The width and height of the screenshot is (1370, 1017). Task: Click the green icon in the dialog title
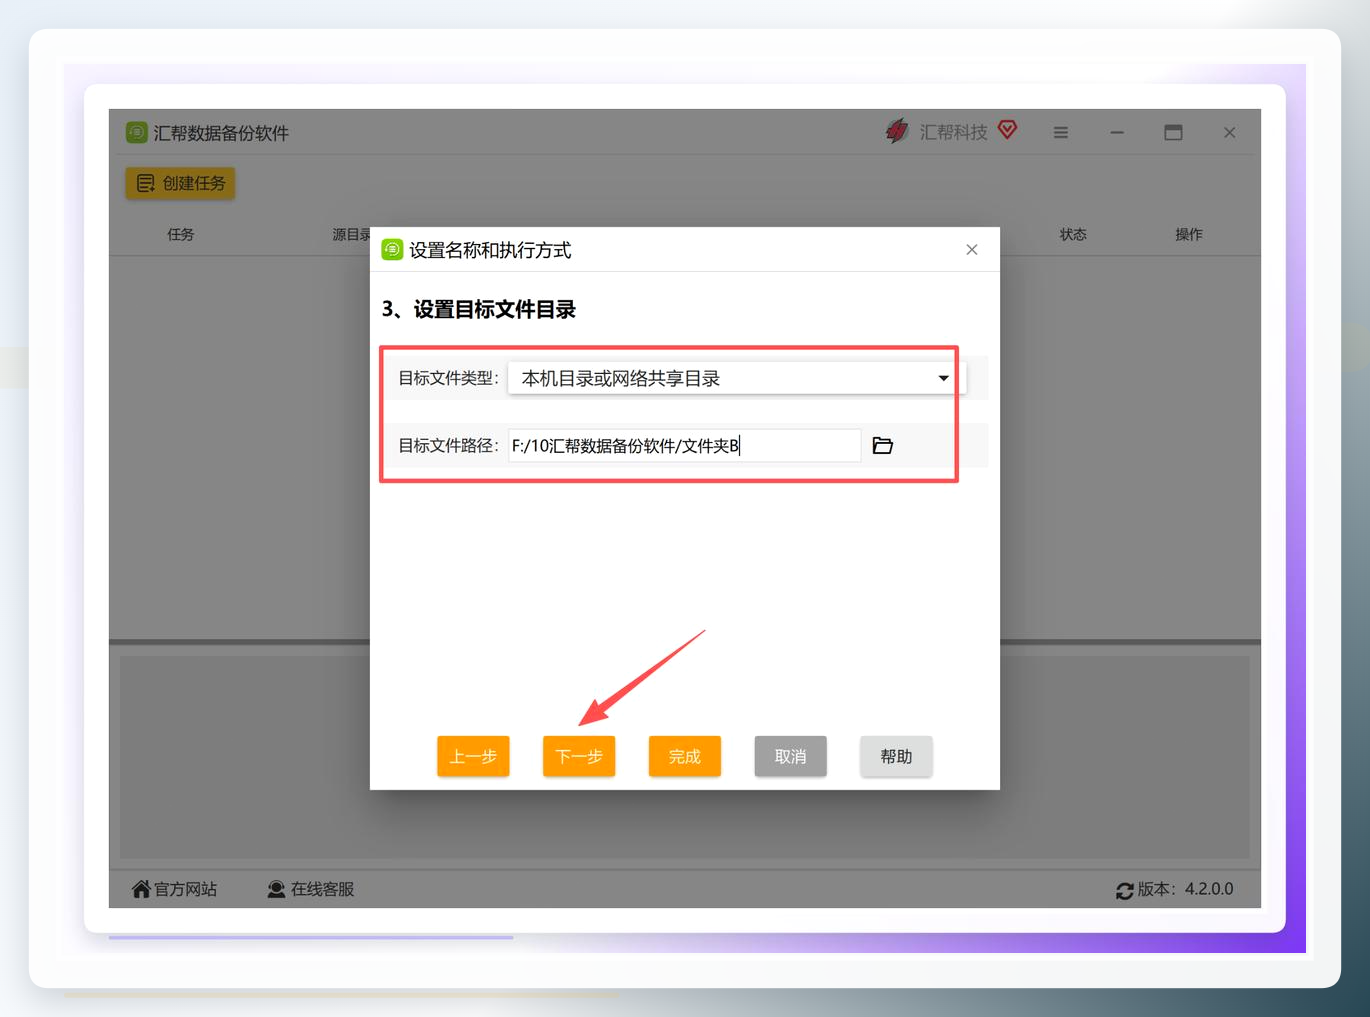coord(392,250)
